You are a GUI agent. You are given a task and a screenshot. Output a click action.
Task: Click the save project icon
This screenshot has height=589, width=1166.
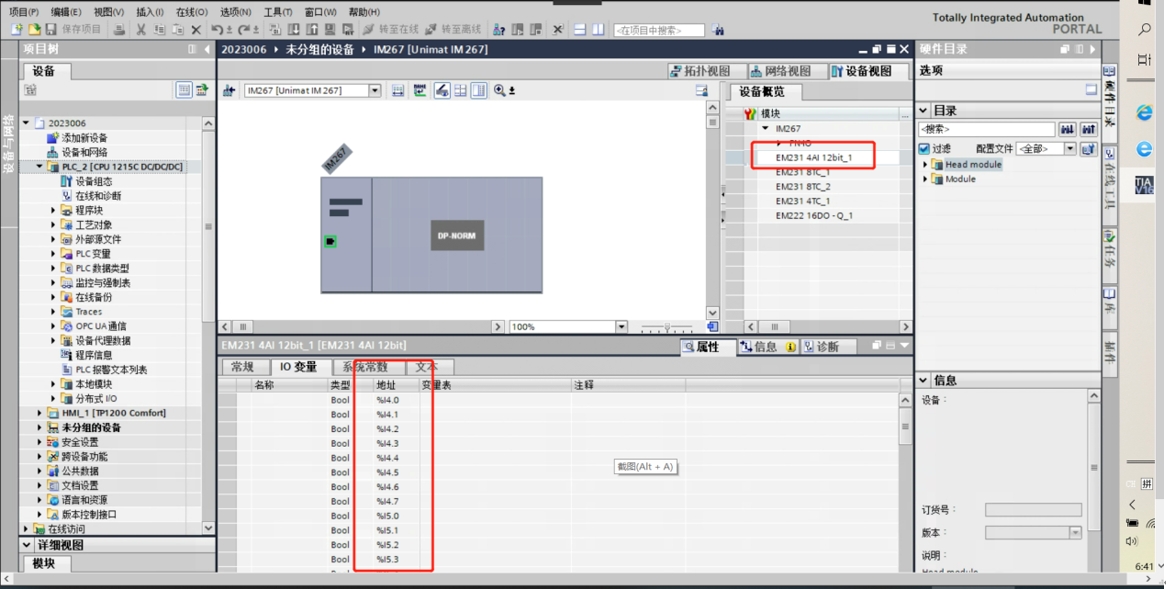click(51, 30)
